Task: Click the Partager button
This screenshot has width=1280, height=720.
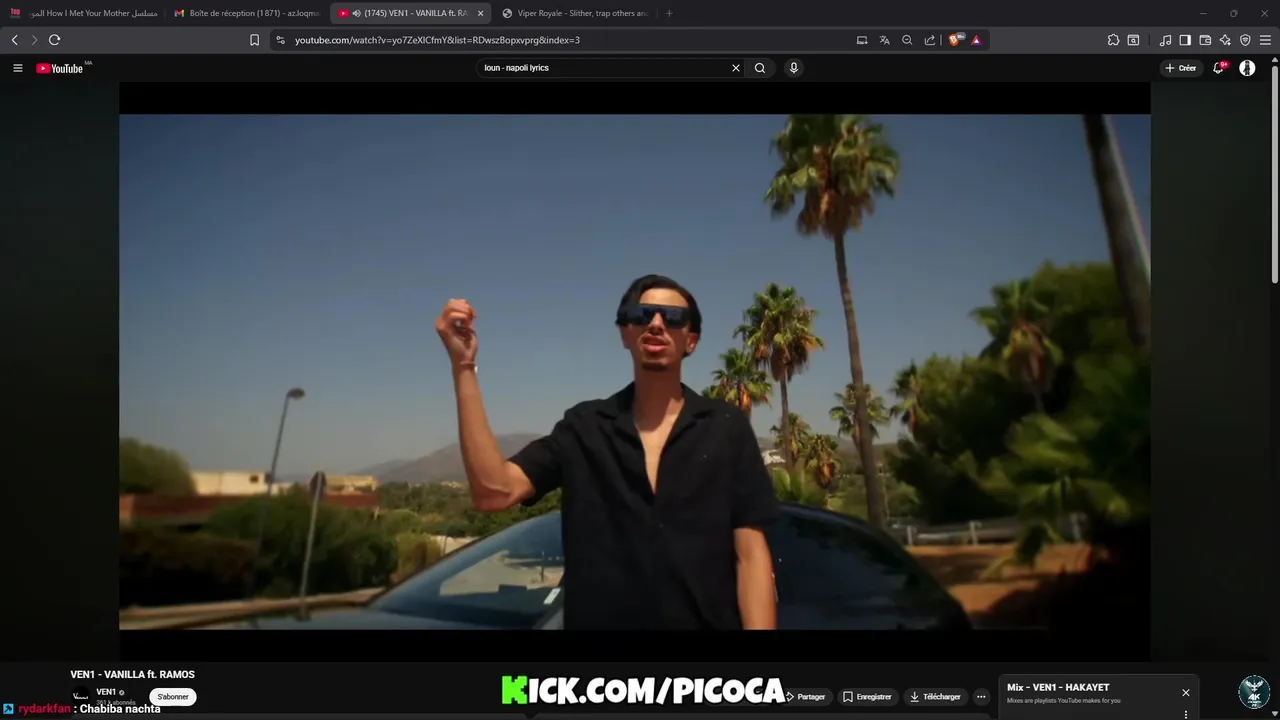Action: tap(805, 697)
